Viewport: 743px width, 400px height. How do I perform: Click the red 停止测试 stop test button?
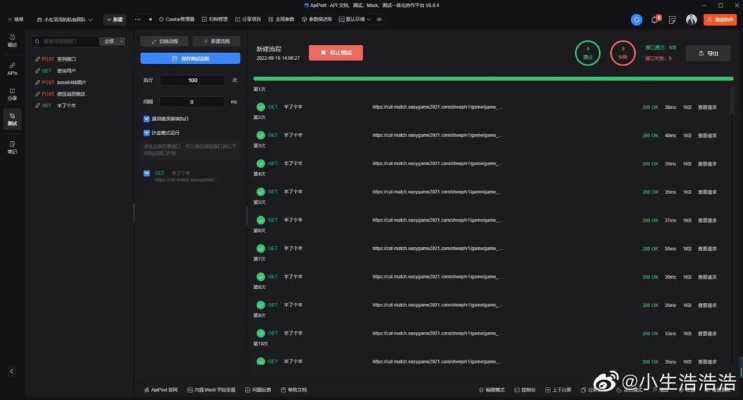336,53
